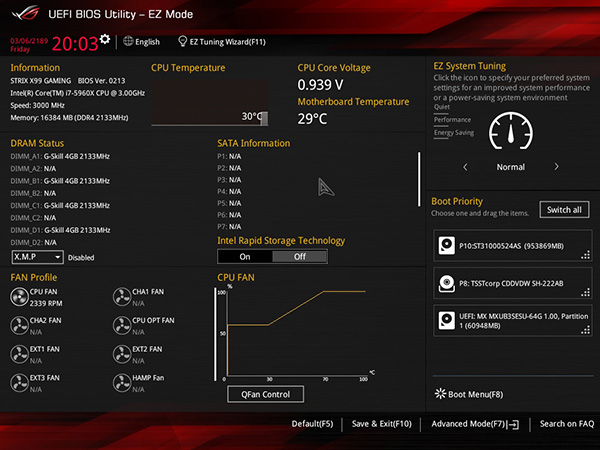This screenshot has height=450, width=600.
Task: Open Boot Menu(F8)
Action: pos(475,394)
